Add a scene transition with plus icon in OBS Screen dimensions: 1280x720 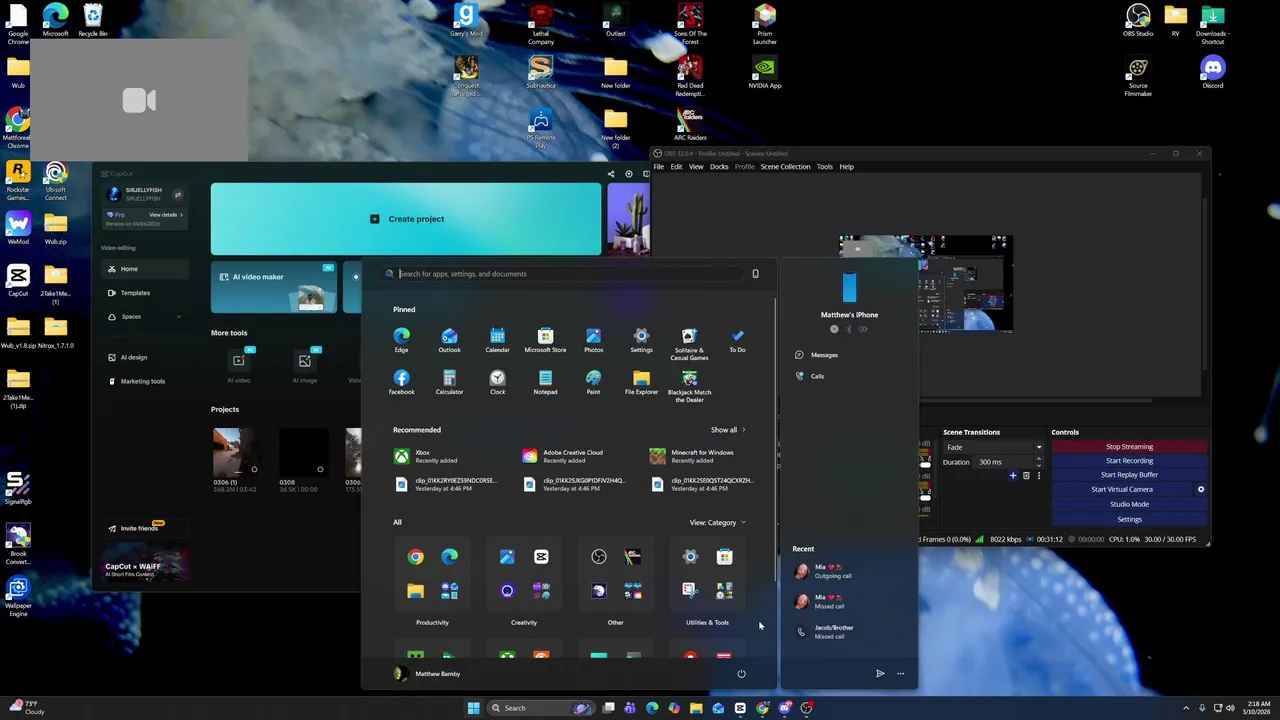(x=1013, y=475)
